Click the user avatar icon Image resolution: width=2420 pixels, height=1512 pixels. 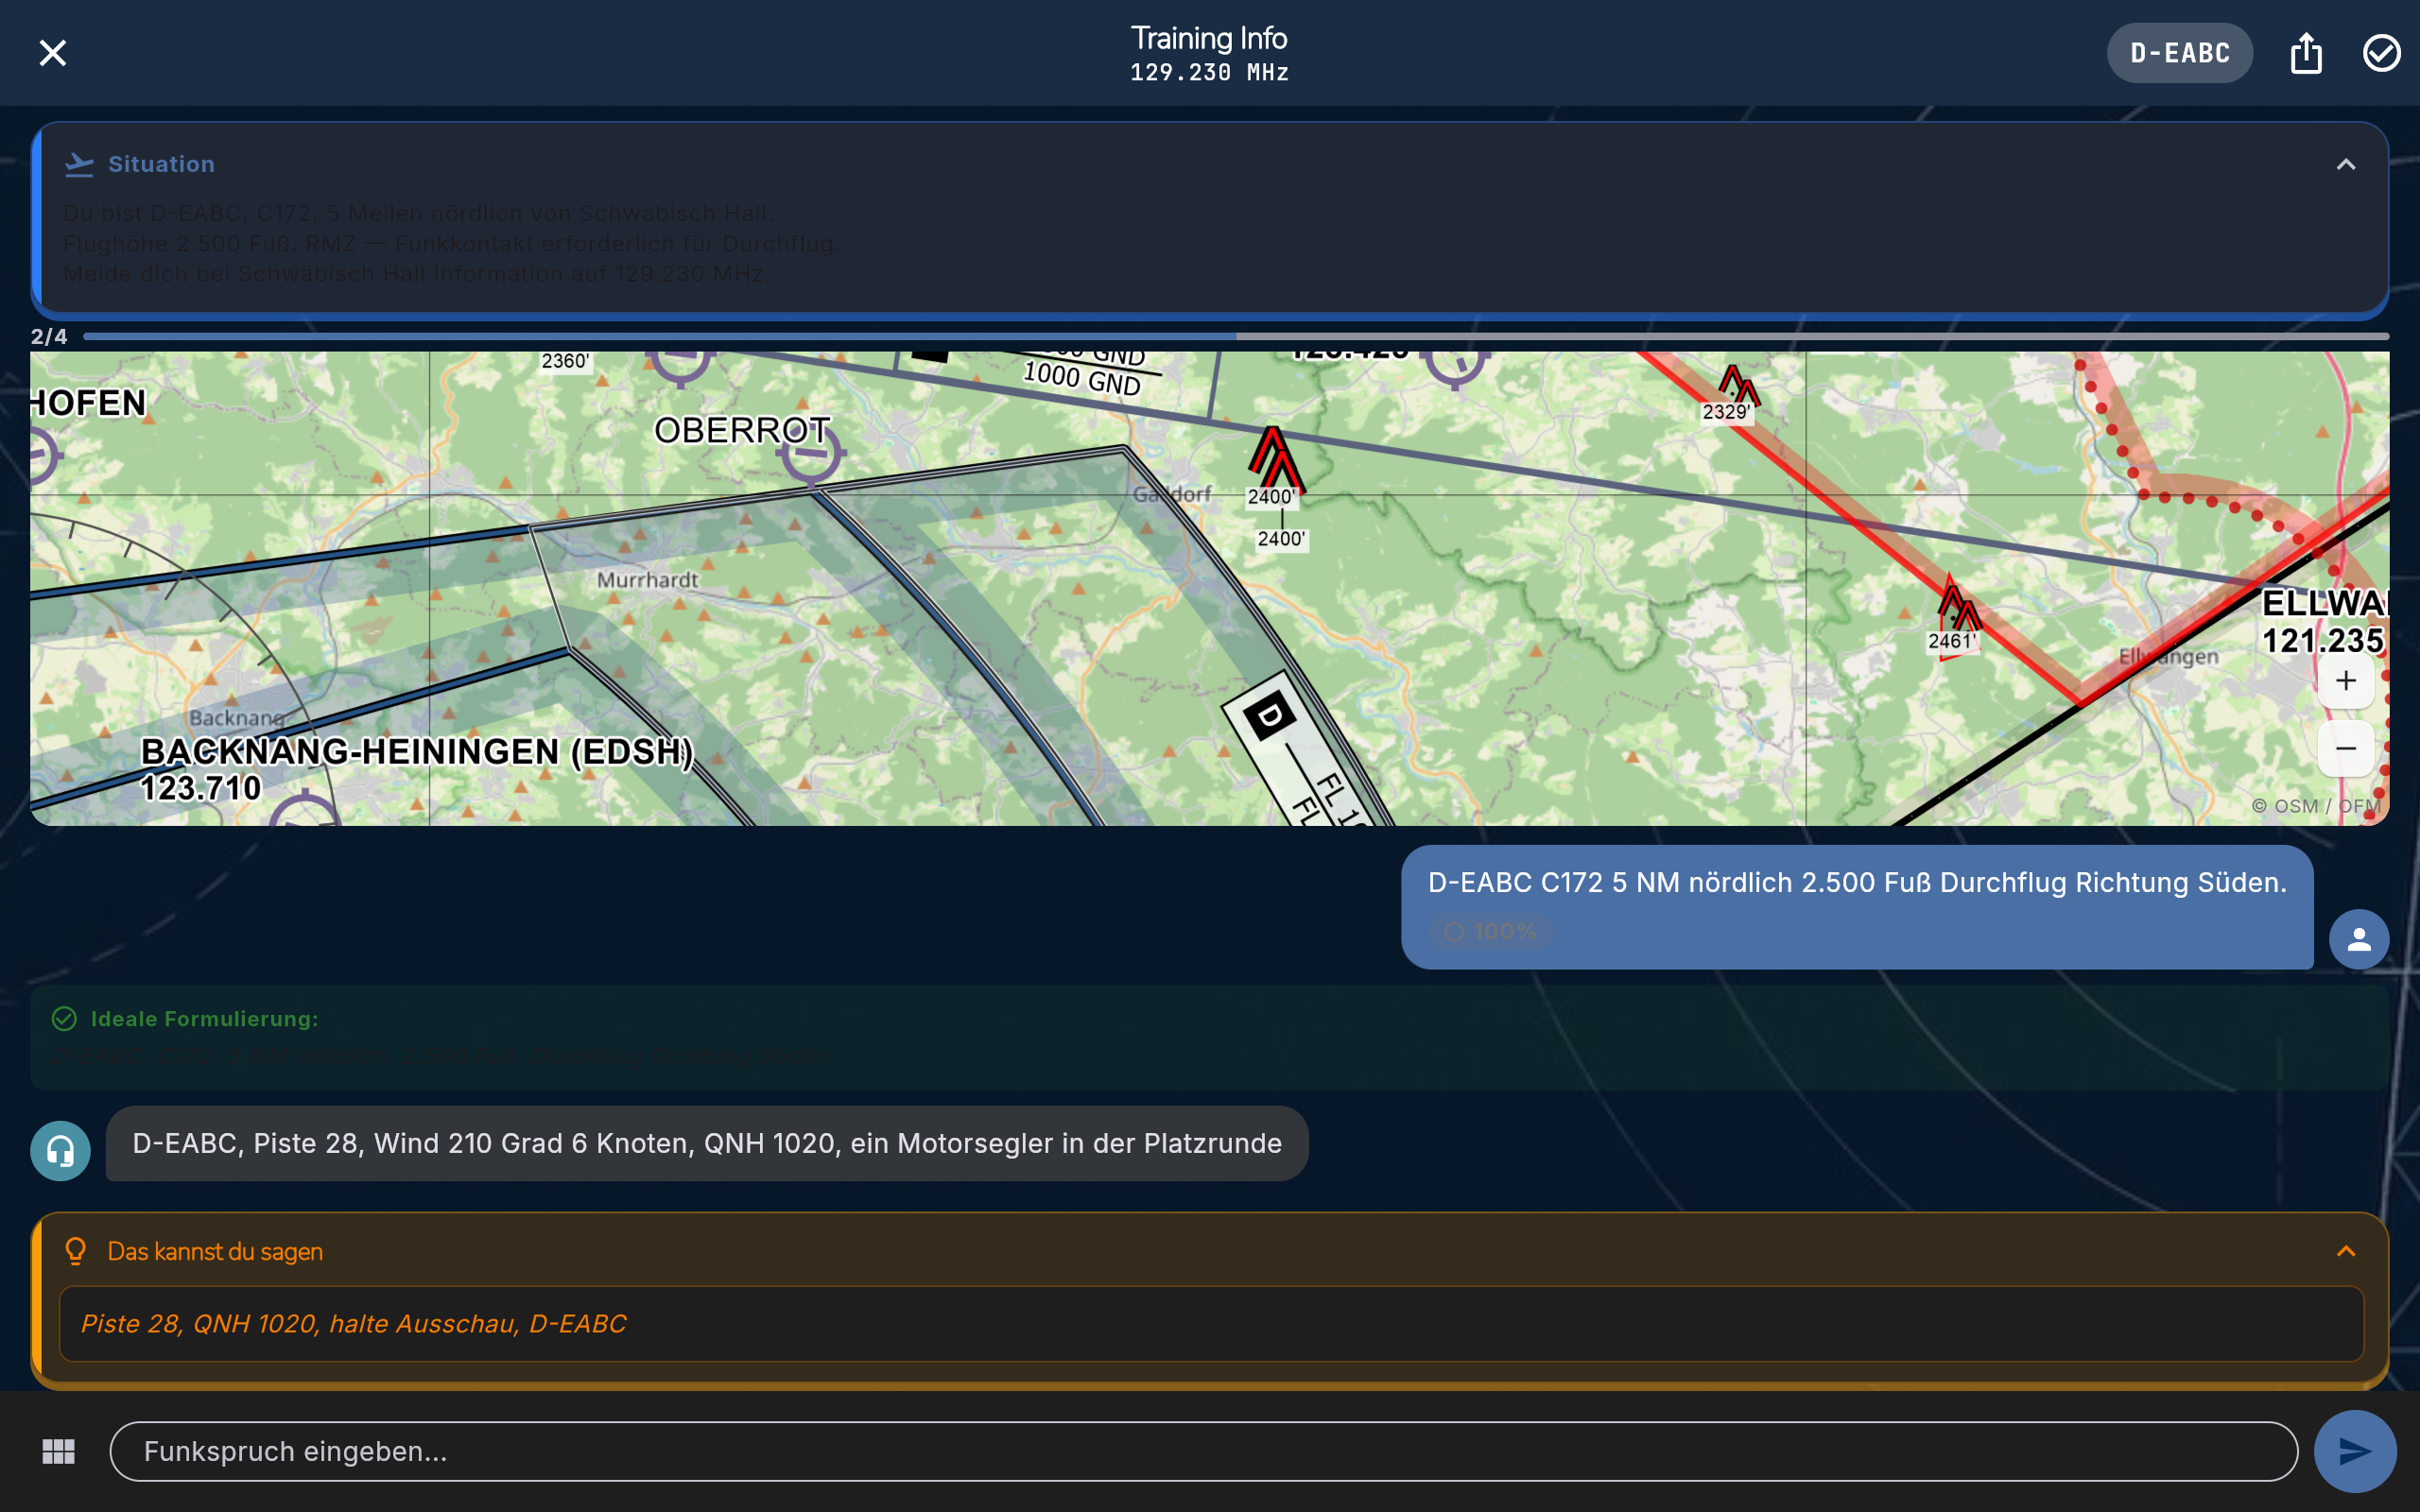(x=2359, y=939)
